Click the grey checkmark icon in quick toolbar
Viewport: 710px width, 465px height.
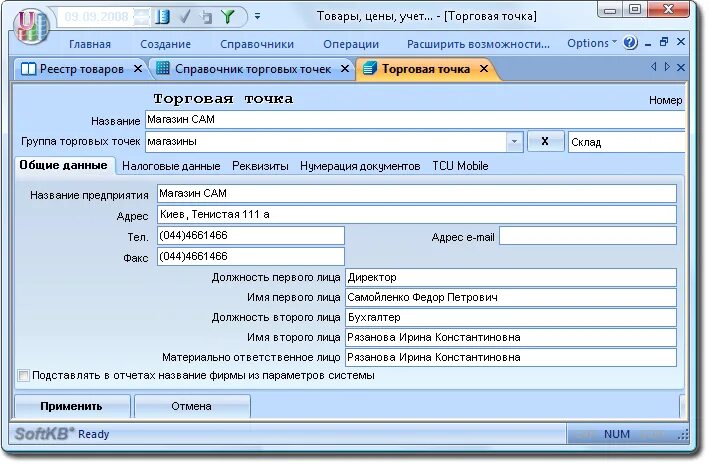pyautogui.click(x=185, y=17)
